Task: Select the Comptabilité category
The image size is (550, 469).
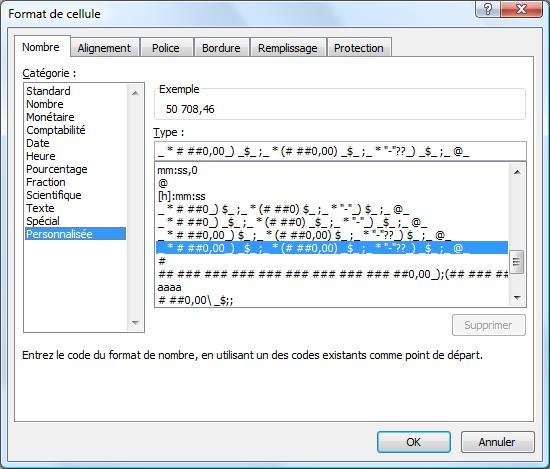Action: tap(56, 130)
